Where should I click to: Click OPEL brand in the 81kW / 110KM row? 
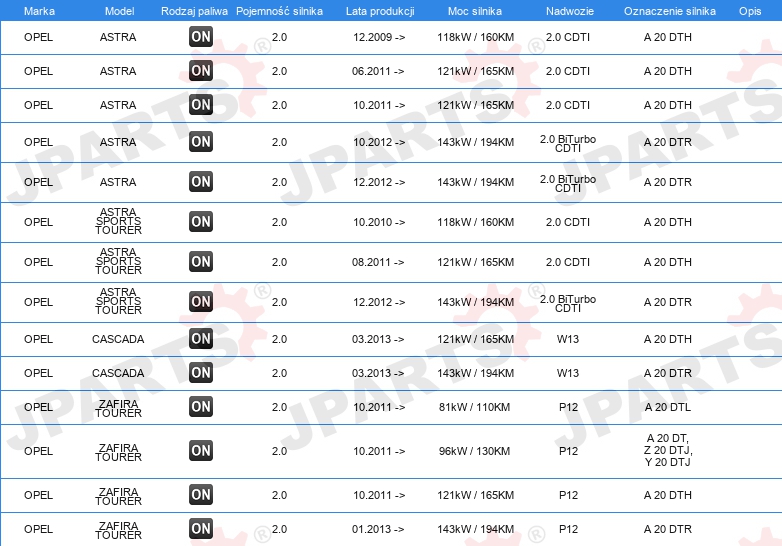38,407
